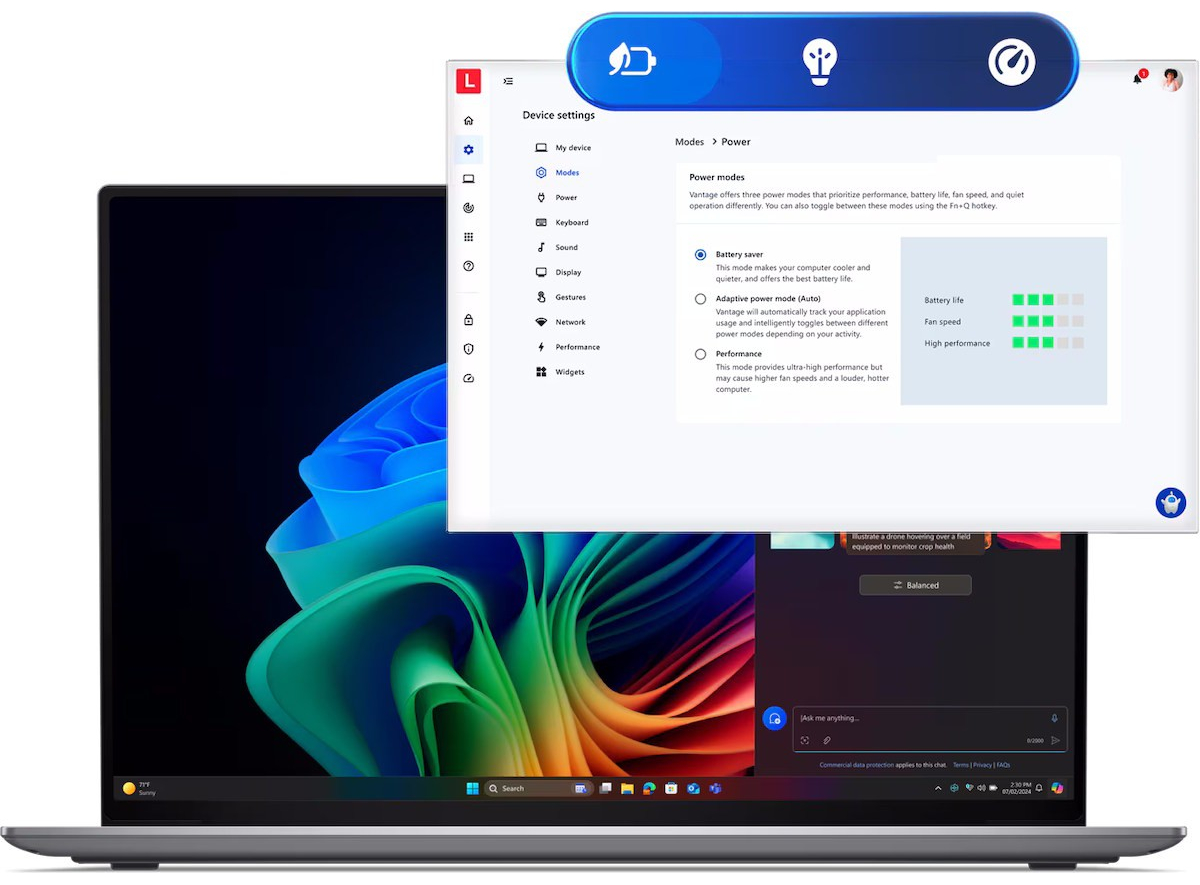Image resolution: width=1200 pixels, height=885 pixels.
Task: Click the help question mark sidebar icon
Action: [469, 266]
